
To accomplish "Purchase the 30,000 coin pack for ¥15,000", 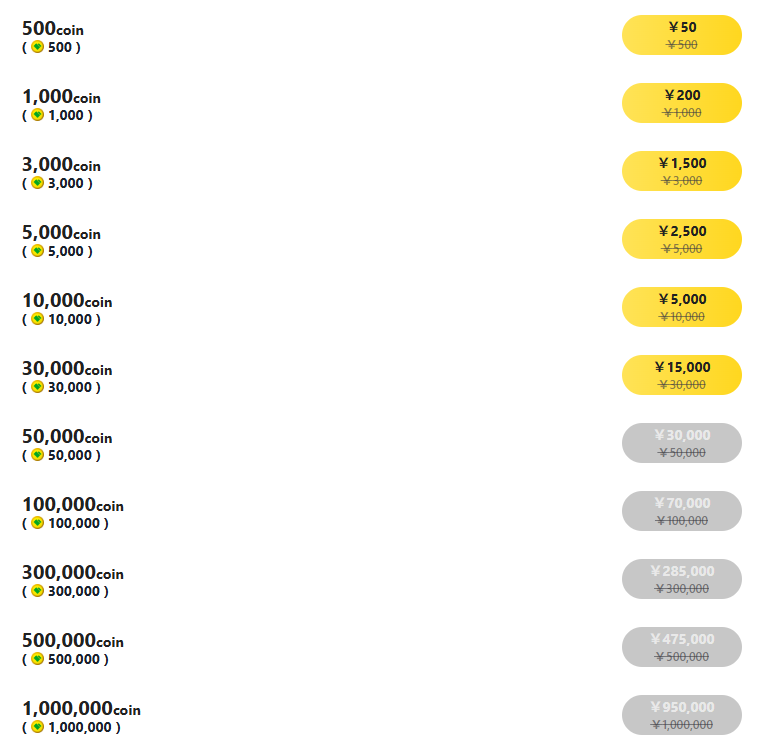I will tap(682, 375).
